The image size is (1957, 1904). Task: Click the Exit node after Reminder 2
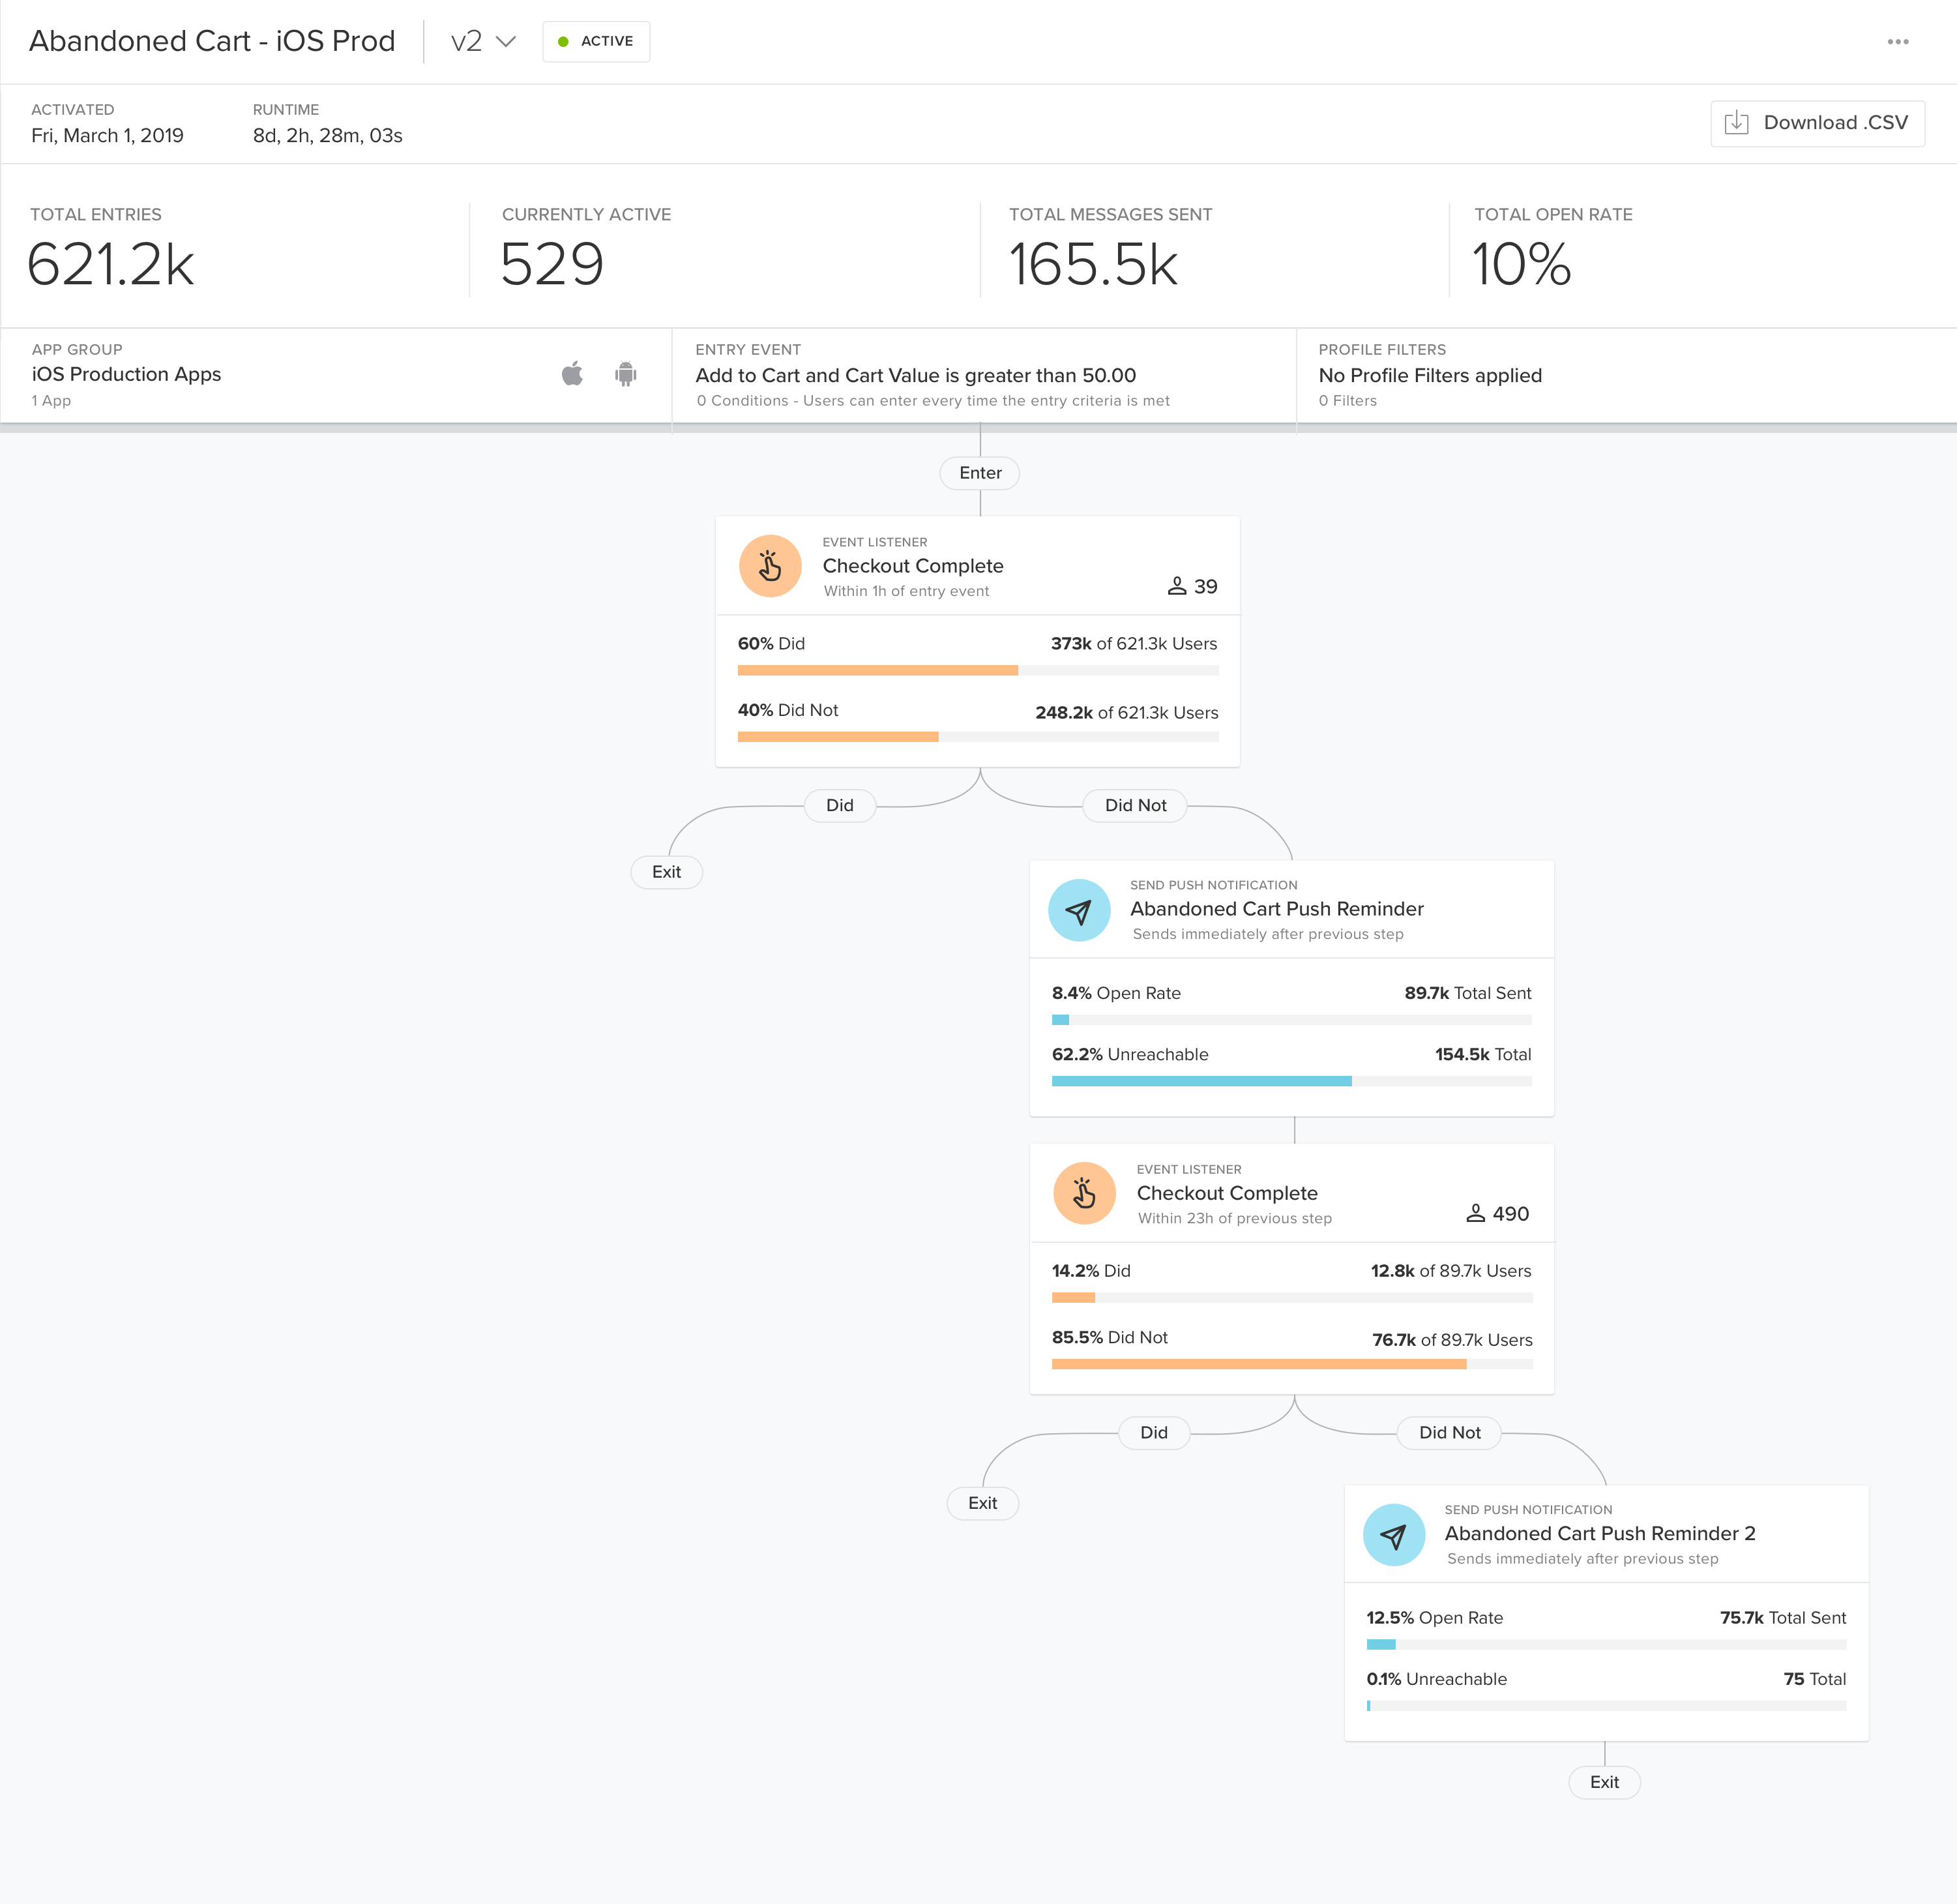tap(1604, 1782)
